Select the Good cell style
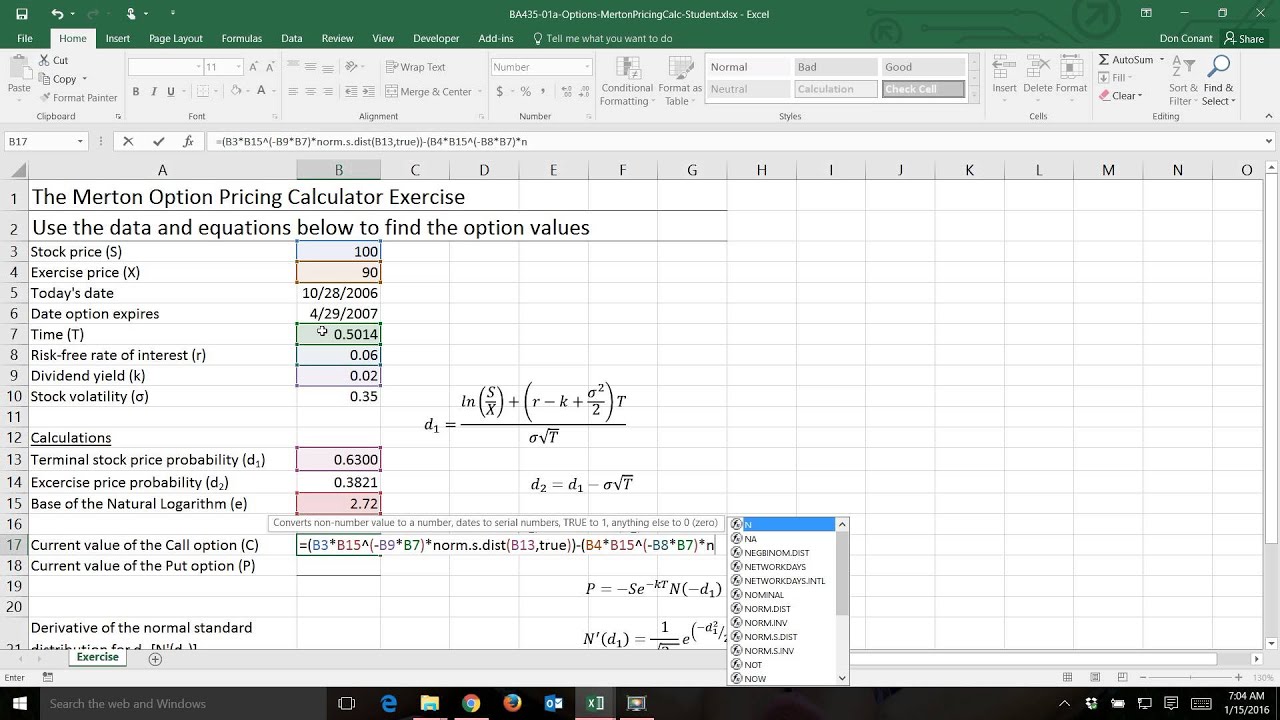1280x720 pixels. [x=923, y=67]
